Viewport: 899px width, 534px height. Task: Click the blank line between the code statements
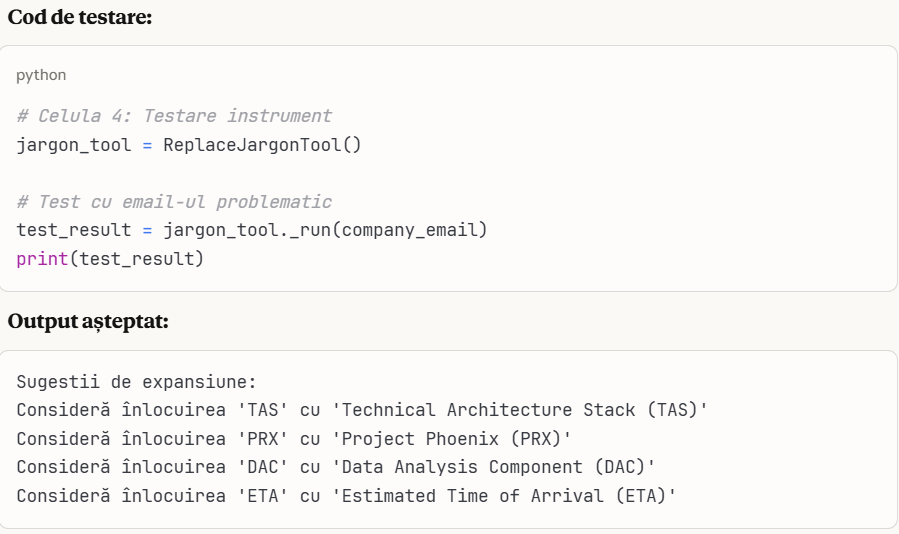(200, 174)
